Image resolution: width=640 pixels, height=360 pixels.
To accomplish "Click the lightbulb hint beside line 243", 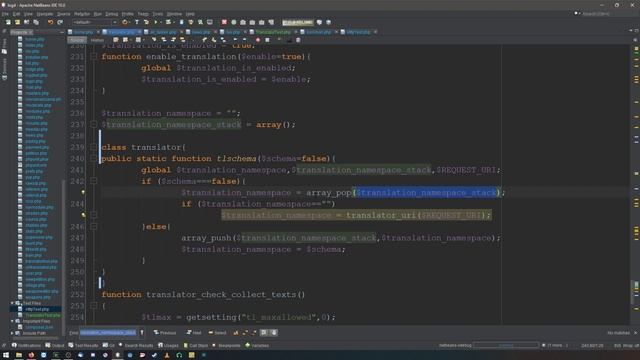I will [x=83, y=192].
